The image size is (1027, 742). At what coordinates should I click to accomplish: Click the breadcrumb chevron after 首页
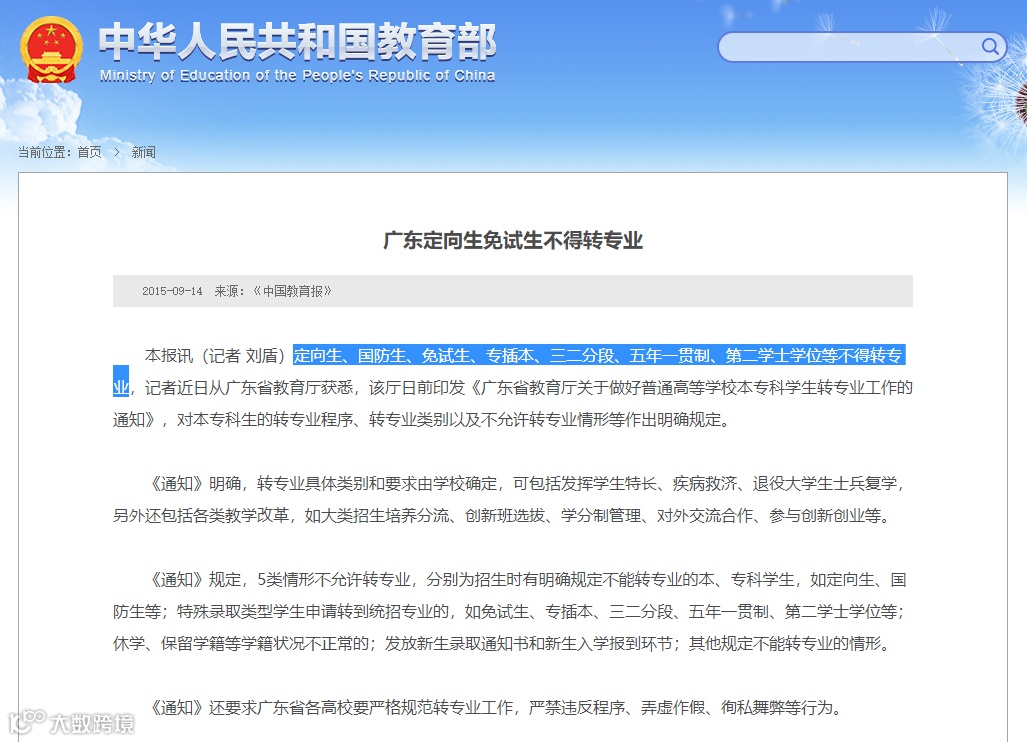[117, 152]
